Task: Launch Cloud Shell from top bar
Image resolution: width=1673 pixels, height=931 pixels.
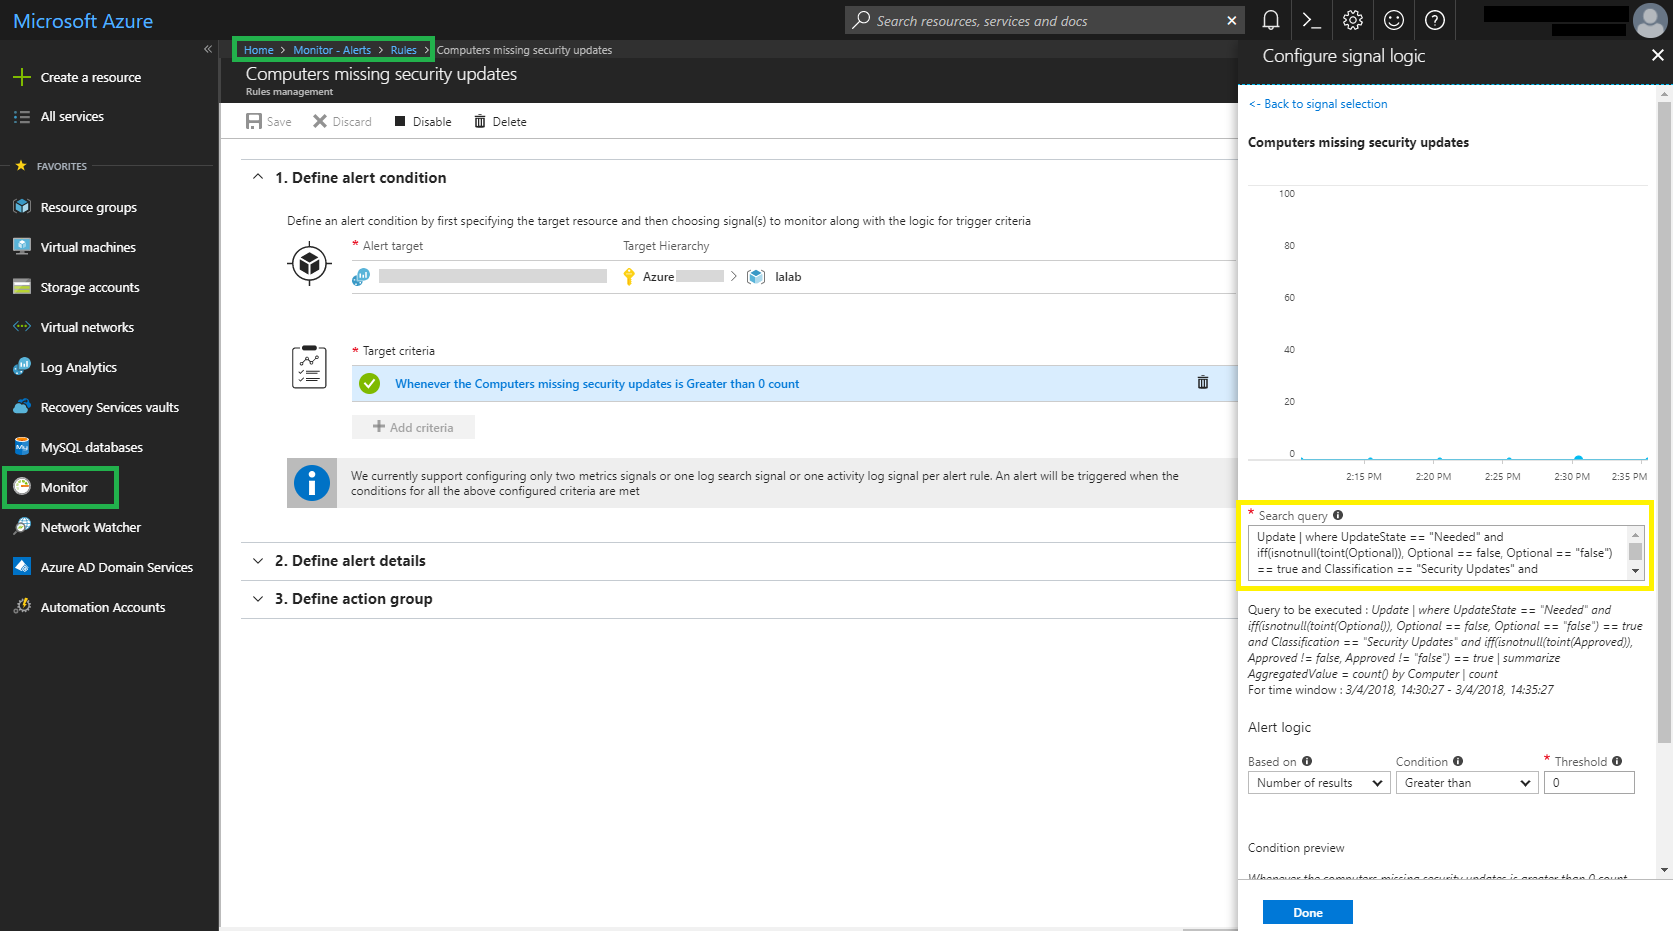Action: (x=1311, y=20)
